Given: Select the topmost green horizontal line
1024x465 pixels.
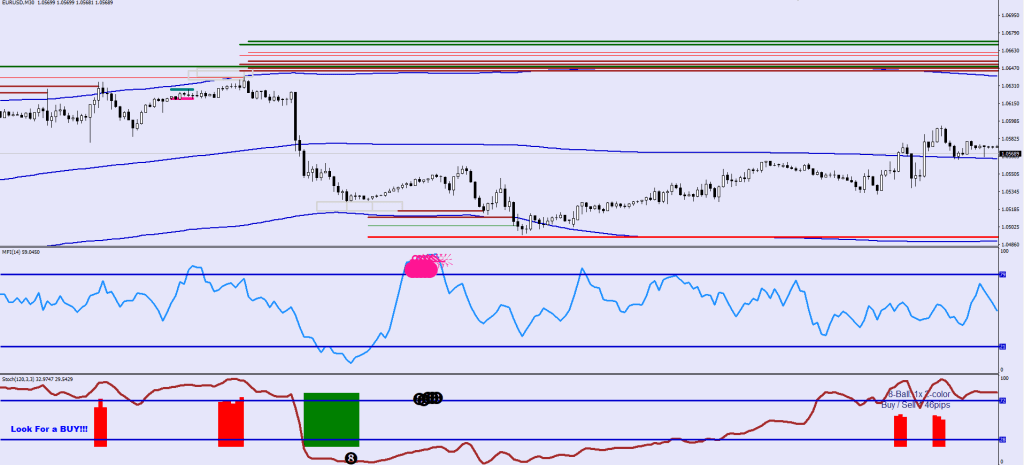Looking at the screenshot, I should pos(620,42).
